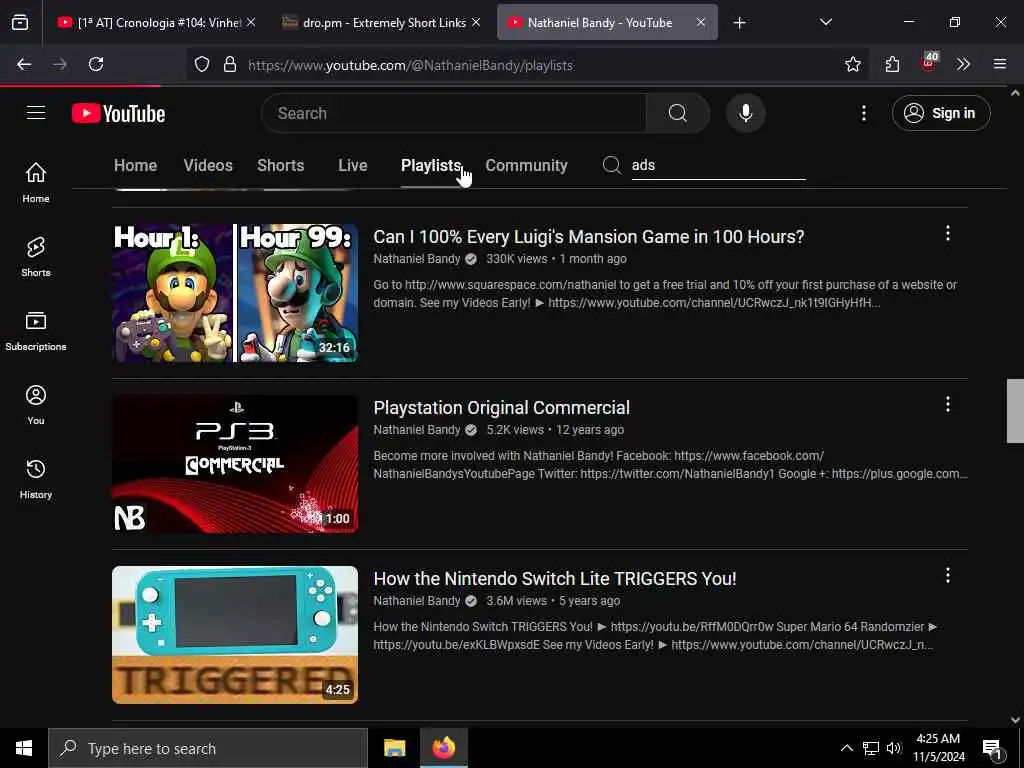Show hidden system tray icons

(x=846, y=748)
